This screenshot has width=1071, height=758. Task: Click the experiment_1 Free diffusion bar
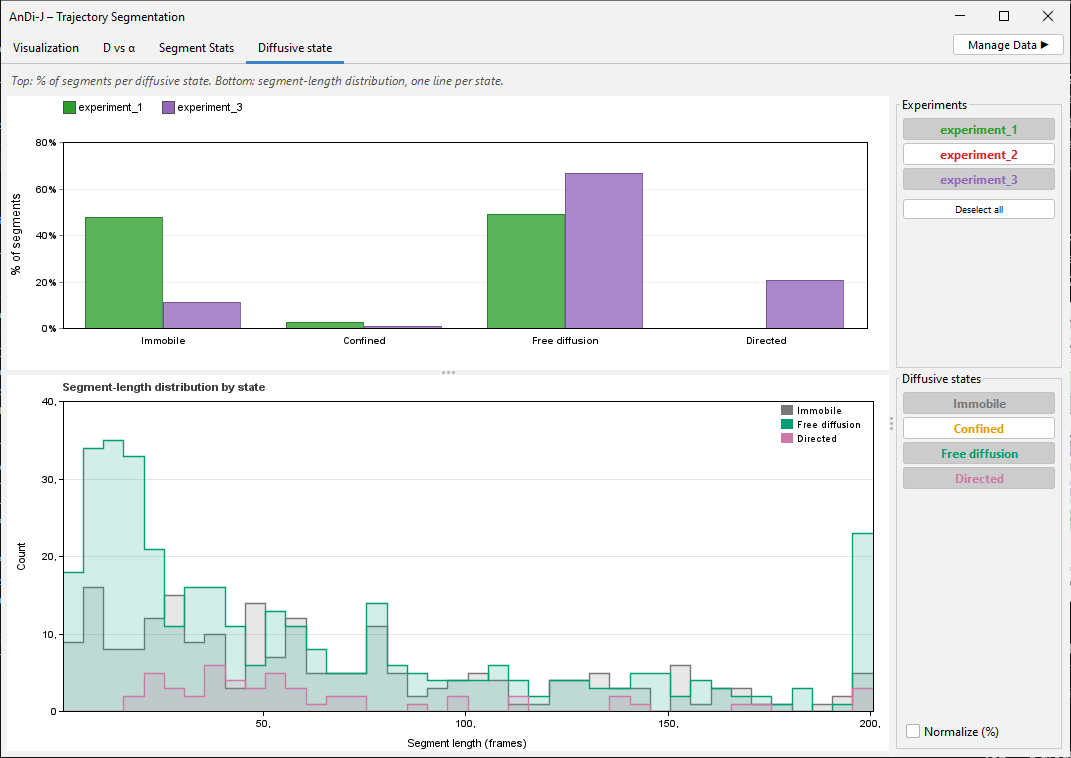coord(526,271)
